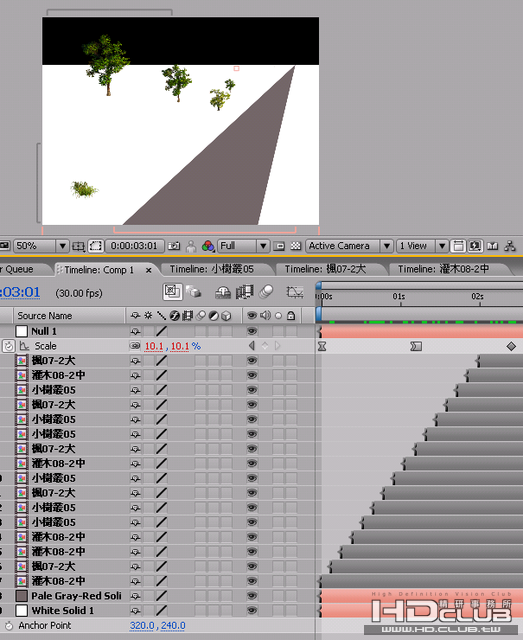
Task: Click the Show Channel RGB color icon
Action: click(x=208, y=246)
